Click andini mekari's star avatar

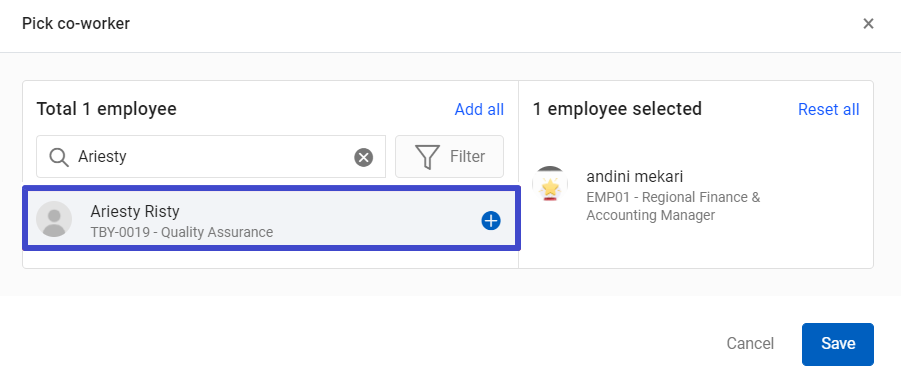point(550,184)
